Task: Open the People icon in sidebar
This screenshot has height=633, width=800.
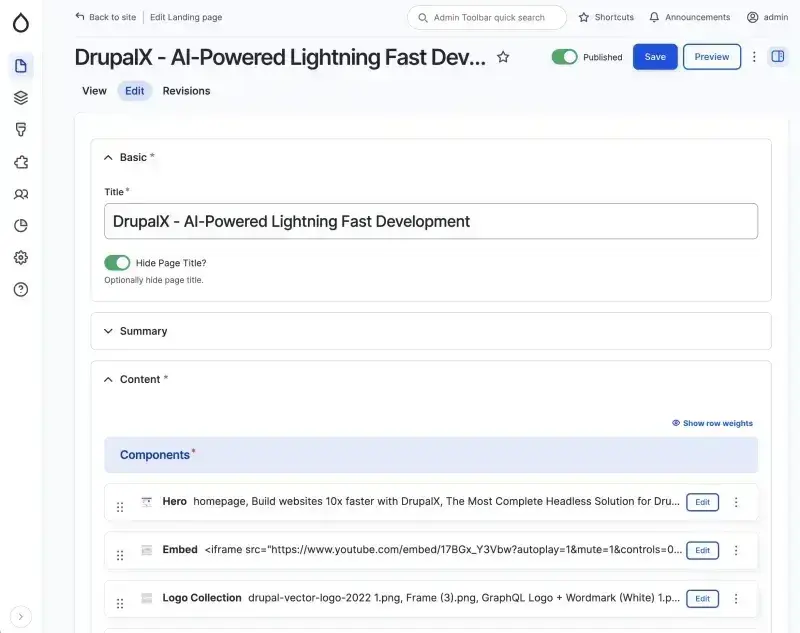Action: coord(21,194)
